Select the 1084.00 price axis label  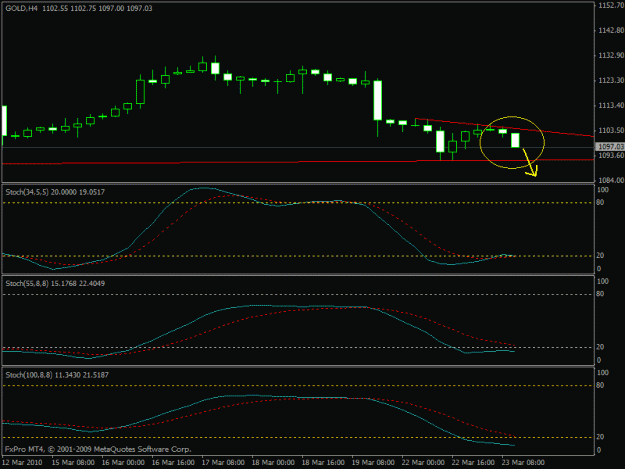coord(611,181)
